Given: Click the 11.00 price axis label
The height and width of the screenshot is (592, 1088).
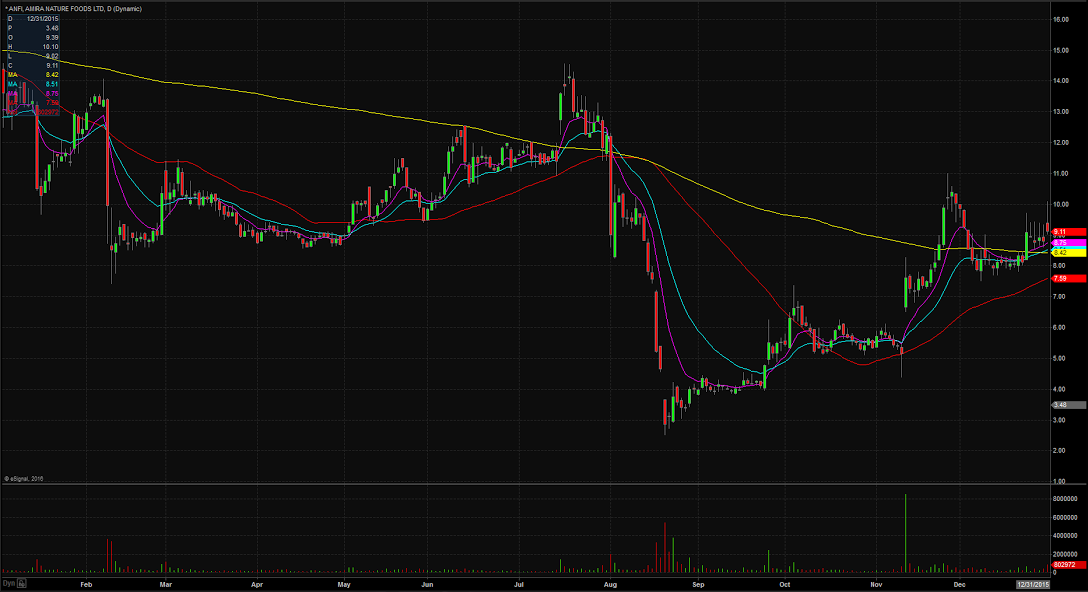Looking at the screenshot, I should tap(1061, 174).
